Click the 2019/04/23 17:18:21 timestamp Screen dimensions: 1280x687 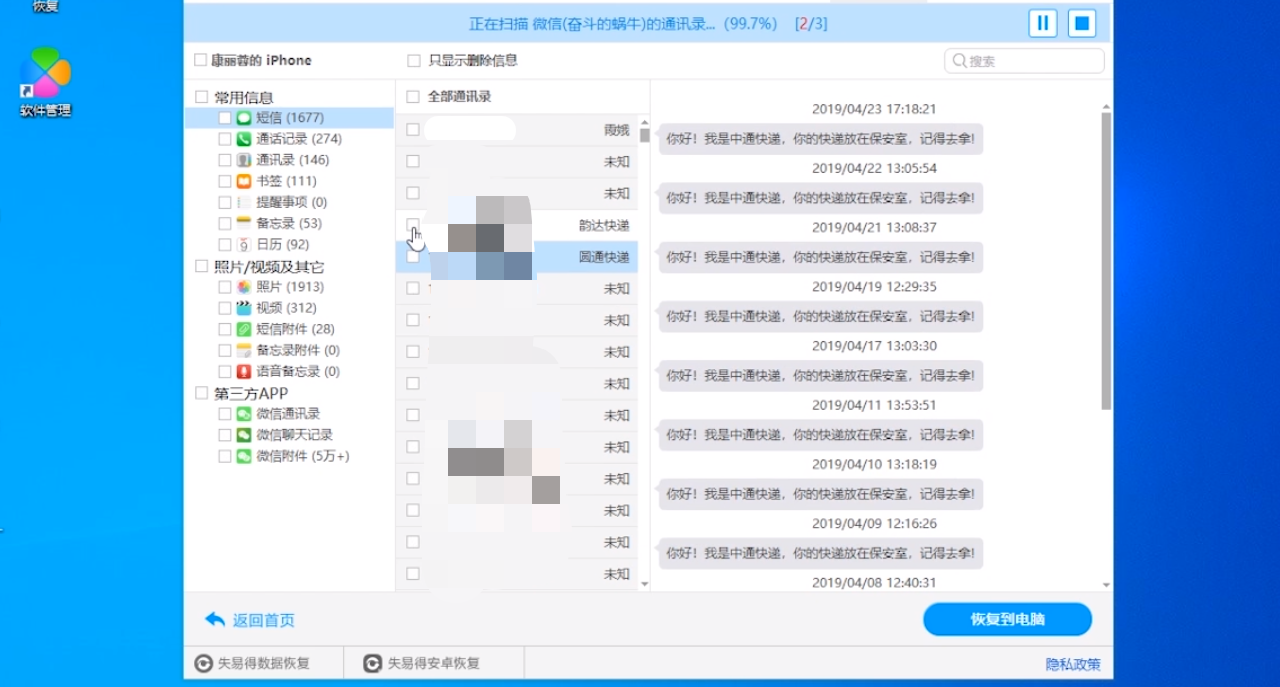click(874, 109)
